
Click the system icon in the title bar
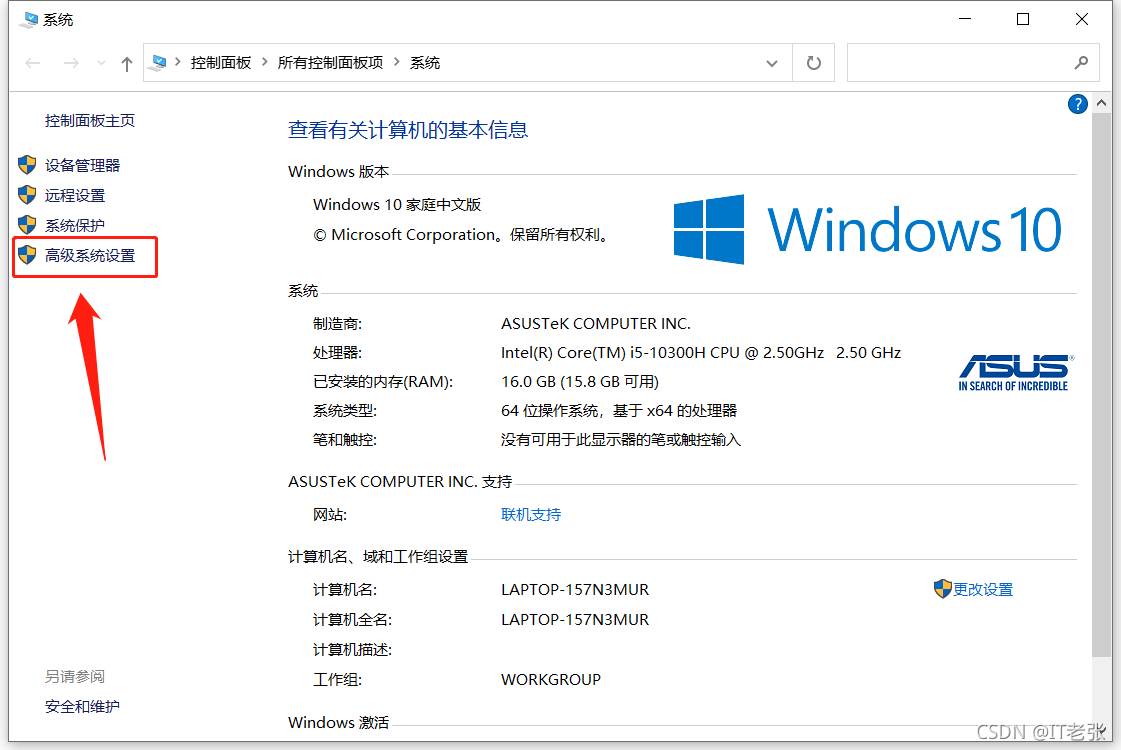29,19
